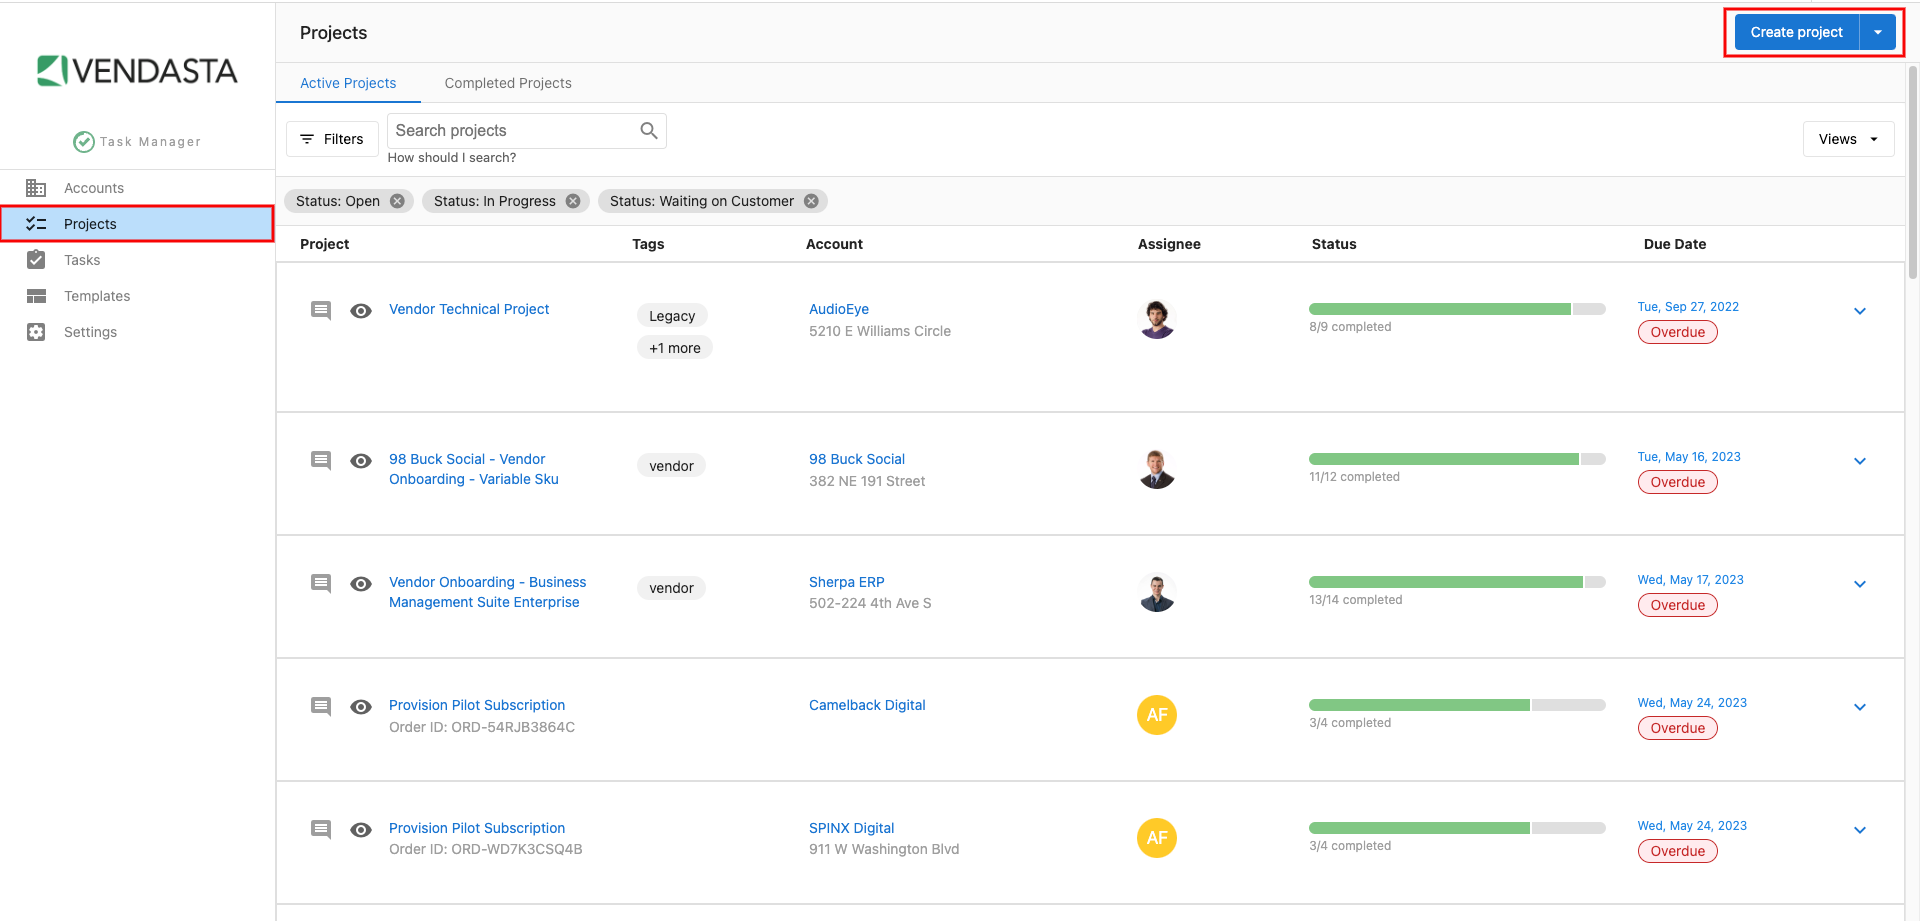1920x921 pixels.
Task: Click the Vendasta logo
Action: click(x=137, y=70)
